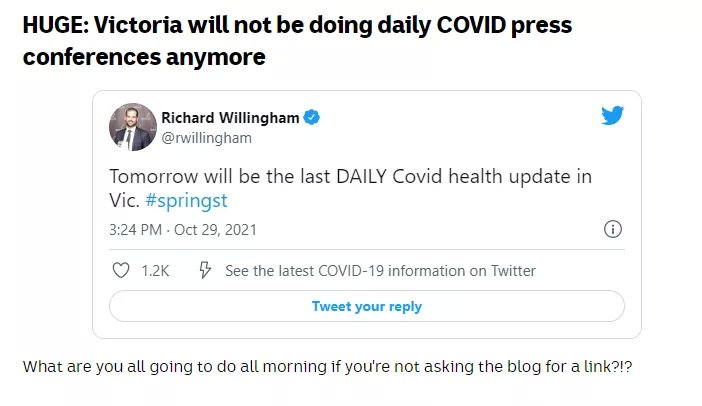Open See the latest COVID-19 information link
Screen dimensions: 702x406
(380, 271)
